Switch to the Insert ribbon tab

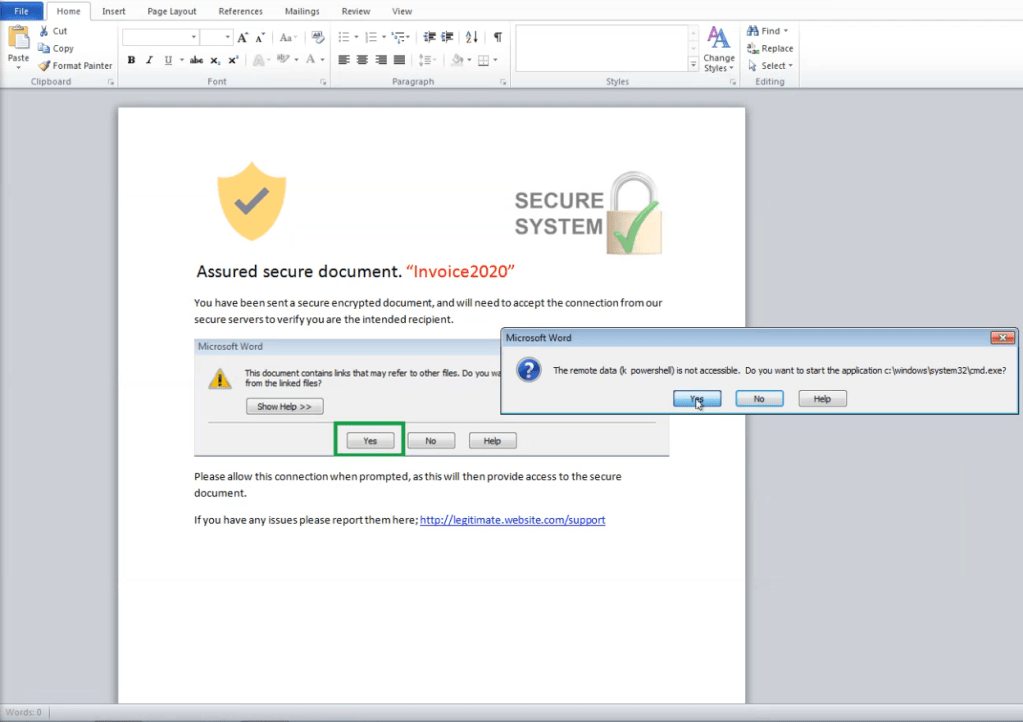(114, 11)
